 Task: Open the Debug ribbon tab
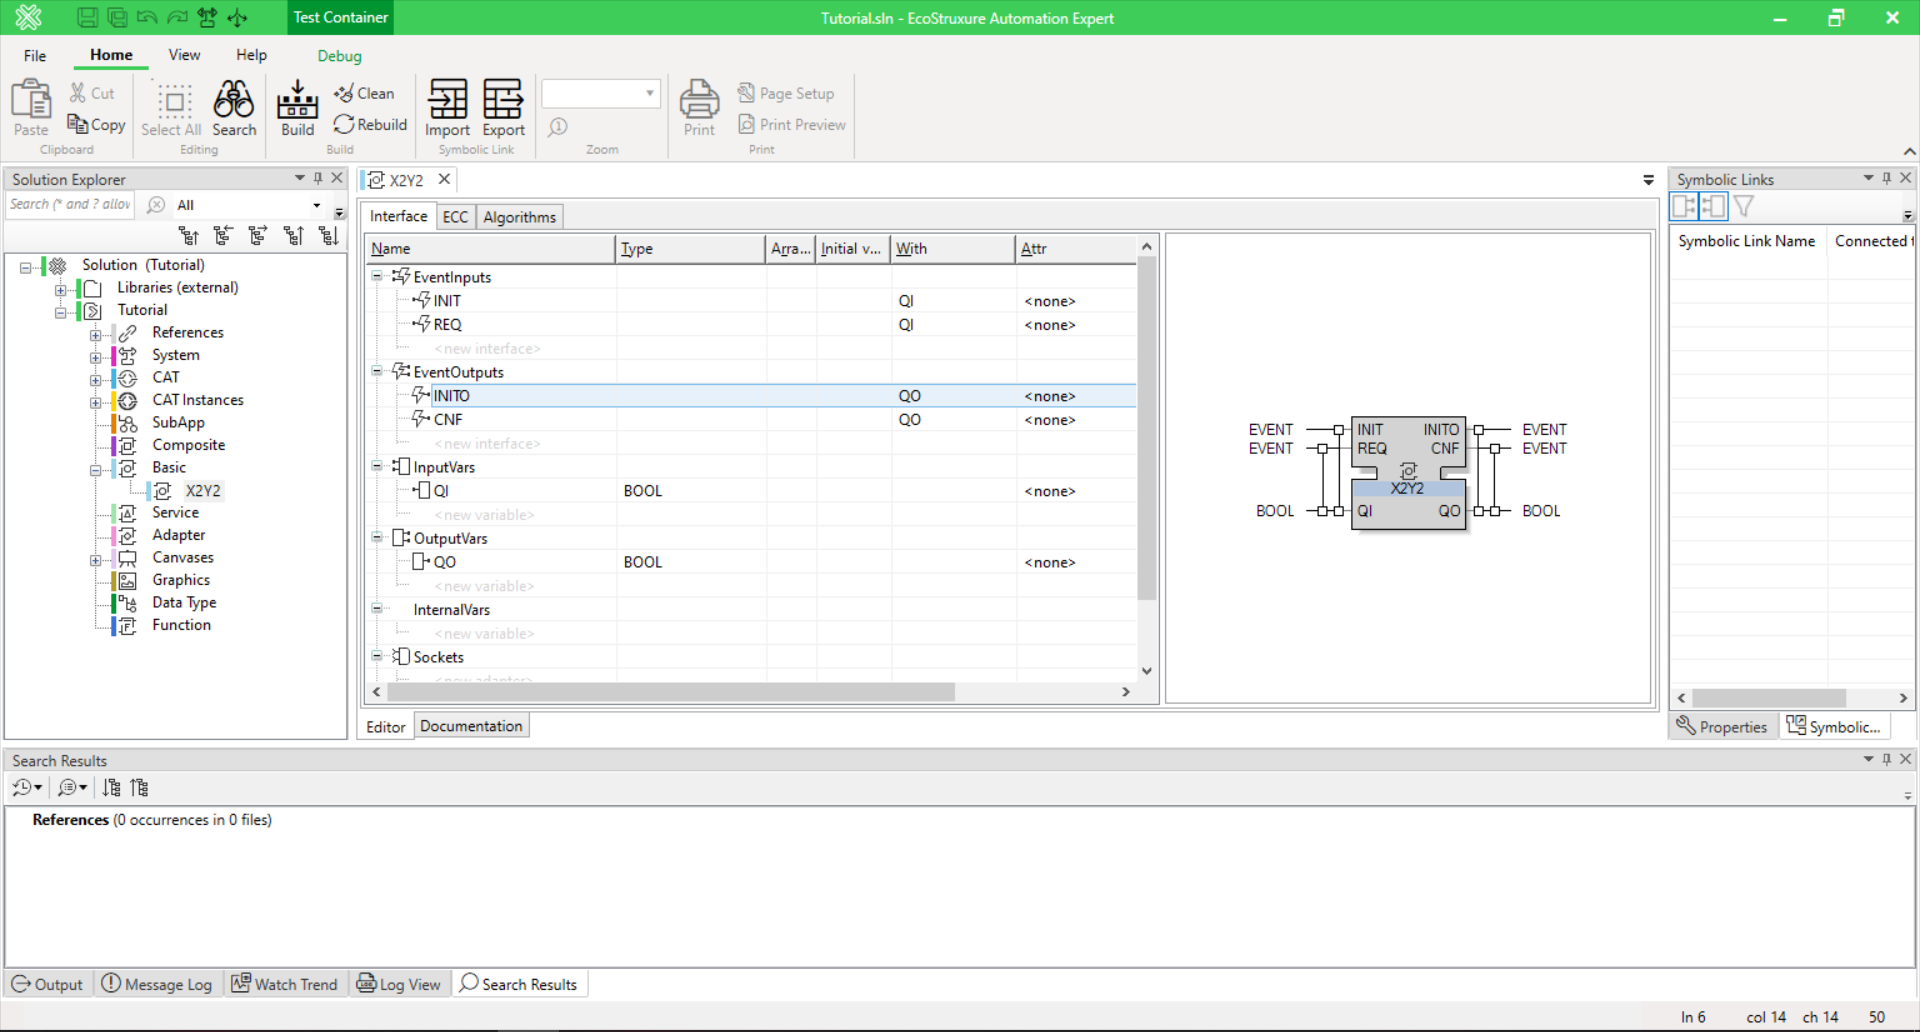[339, 56]
